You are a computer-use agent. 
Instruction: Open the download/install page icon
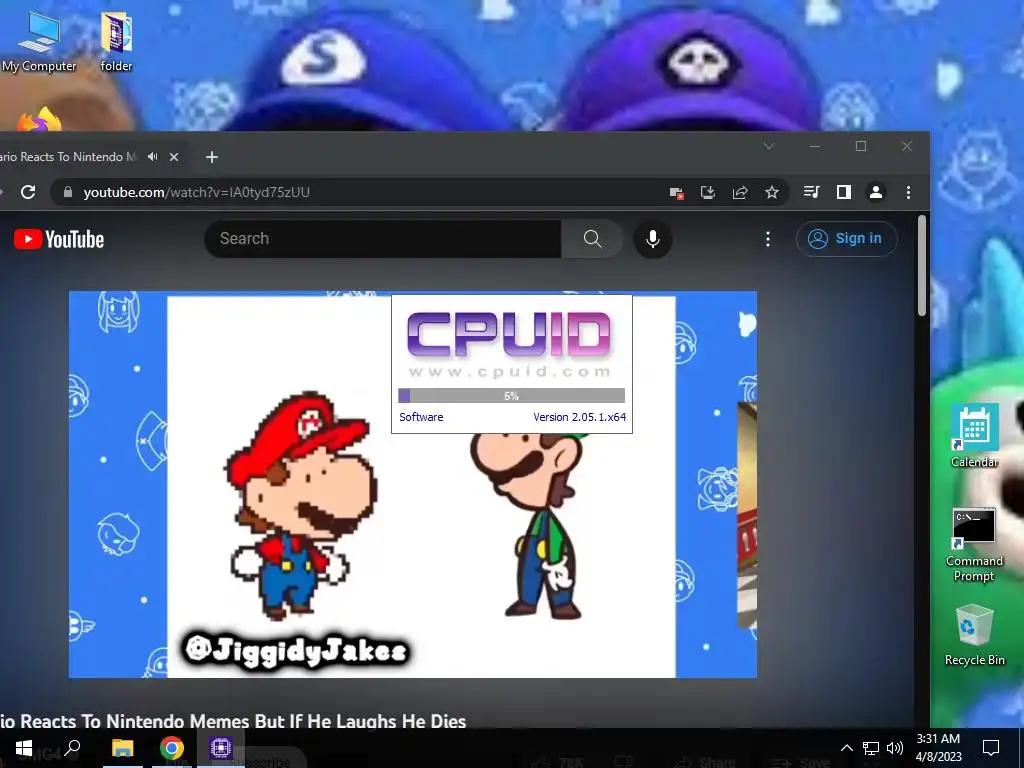tap(707, 192)
